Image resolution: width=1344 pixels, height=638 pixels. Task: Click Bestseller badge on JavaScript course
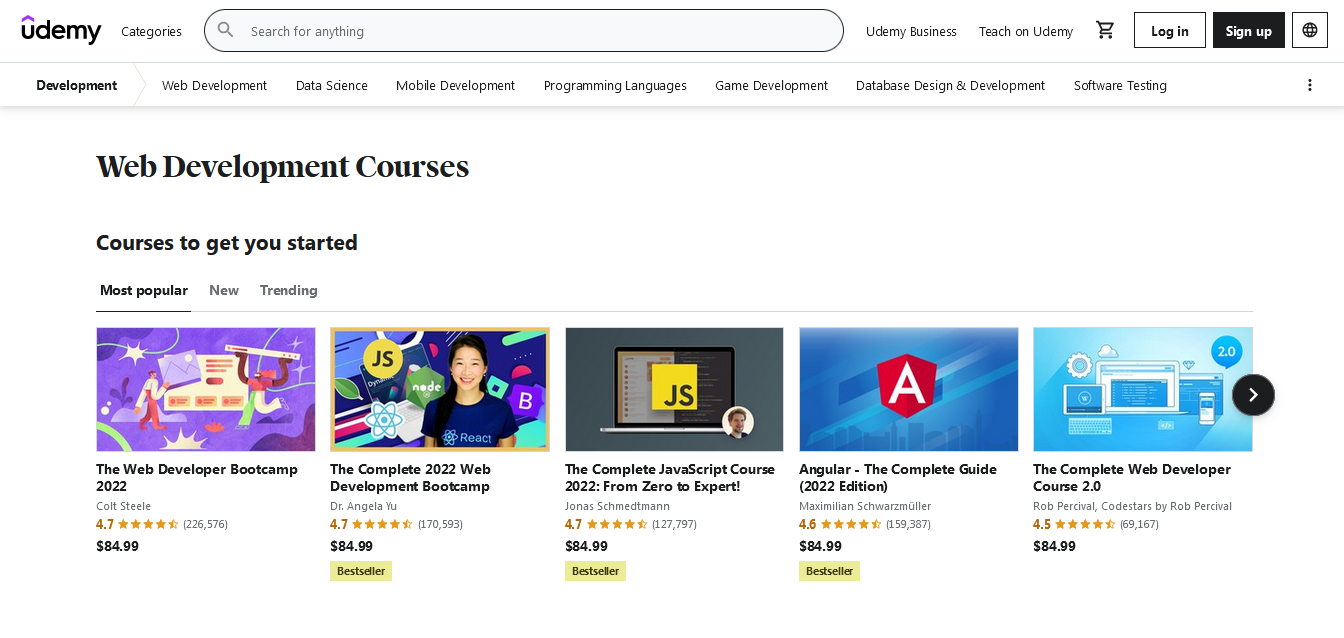[595, 571]
